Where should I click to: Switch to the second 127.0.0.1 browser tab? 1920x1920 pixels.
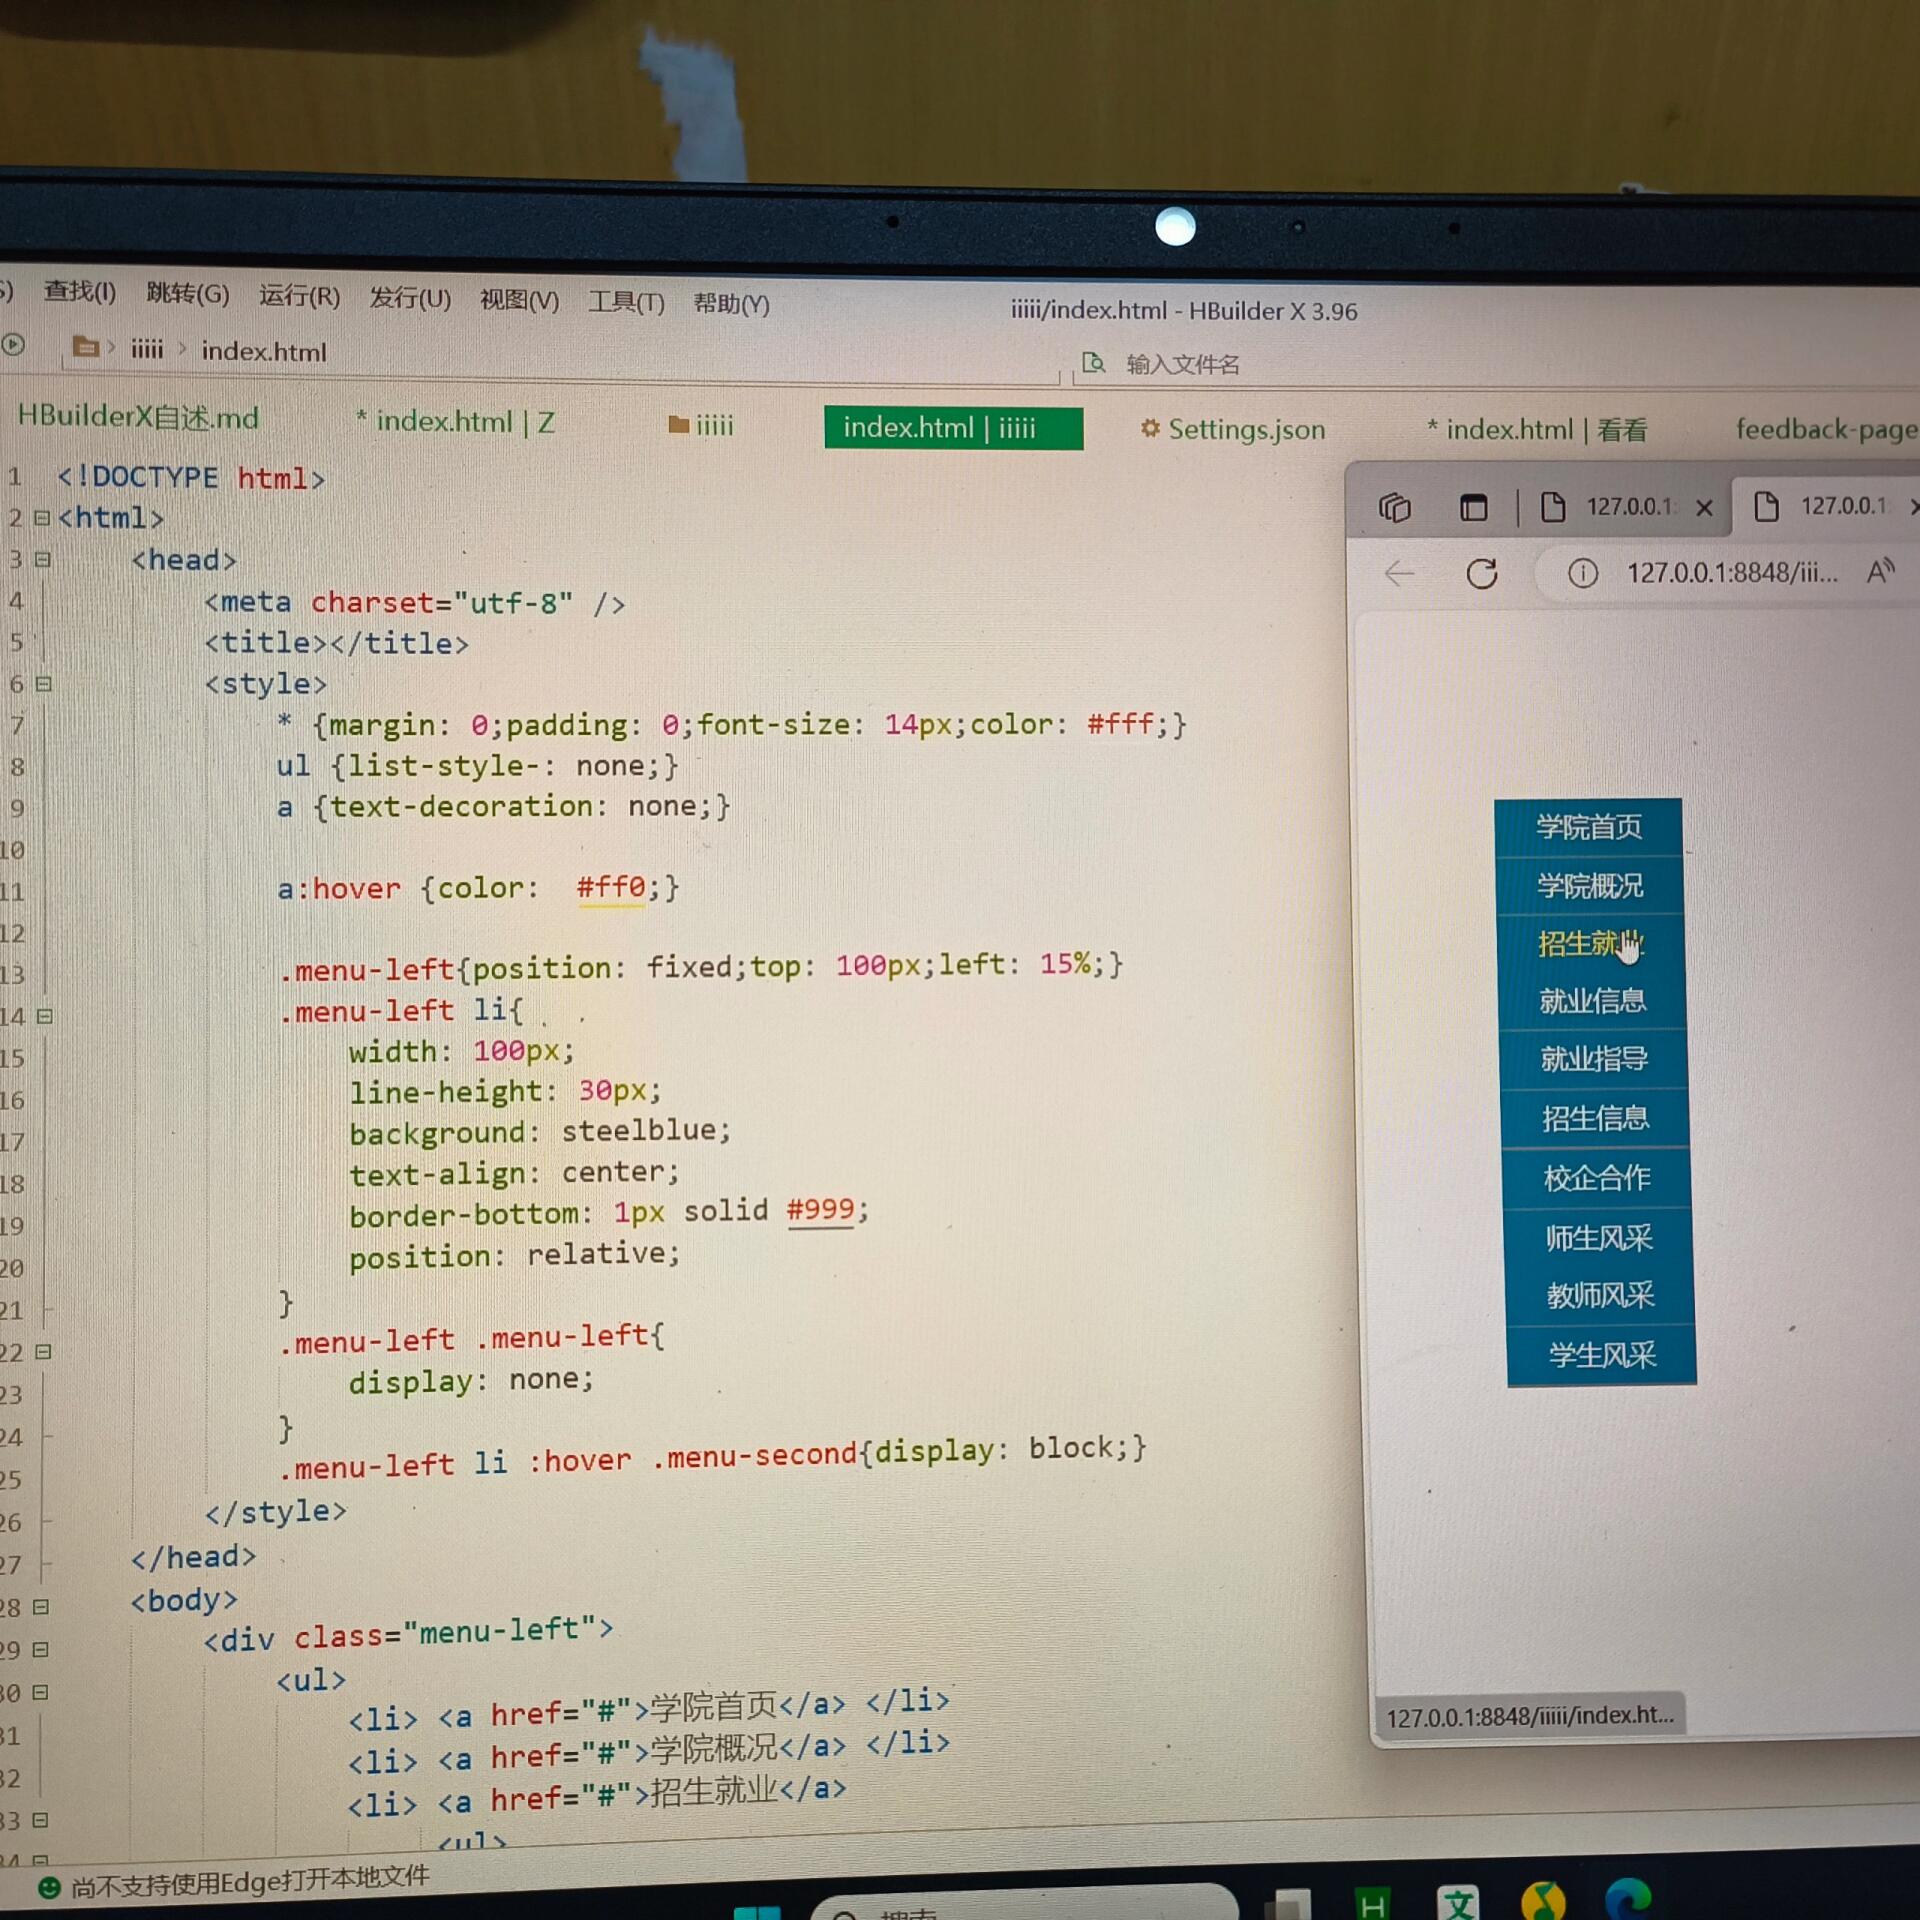tap(1828, 506)
